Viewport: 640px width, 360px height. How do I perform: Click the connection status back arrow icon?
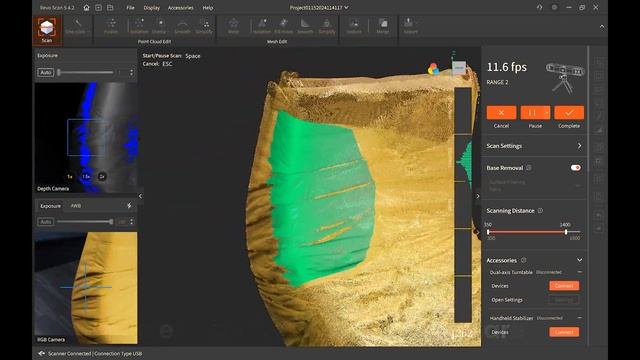pyautogui.click(x=41, y=353)
